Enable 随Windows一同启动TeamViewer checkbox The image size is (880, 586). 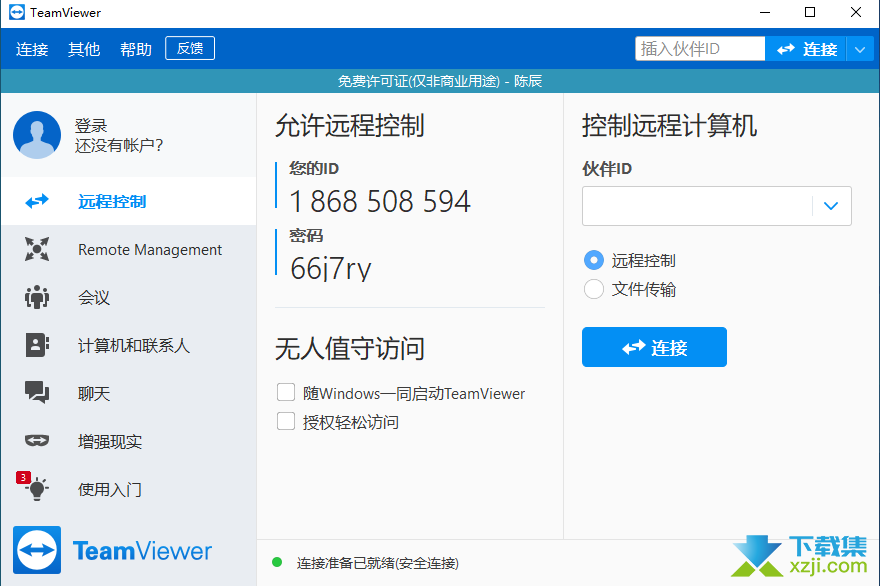286,392
